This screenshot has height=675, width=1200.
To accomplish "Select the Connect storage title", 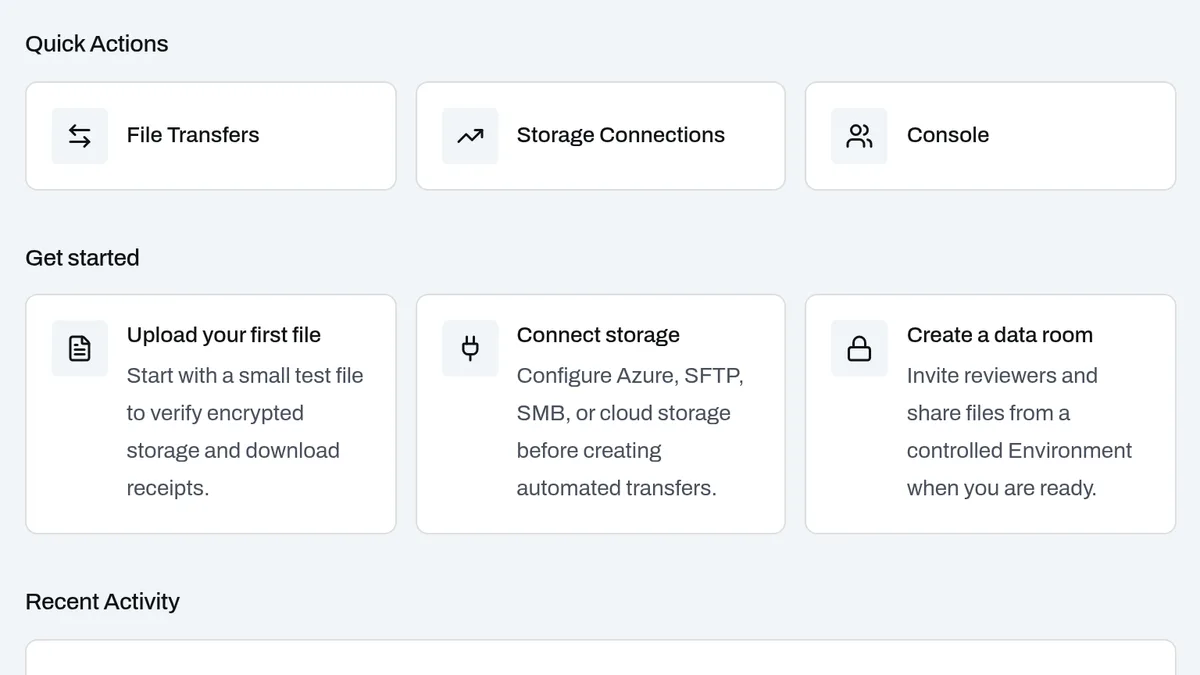I will pos(598,335).
